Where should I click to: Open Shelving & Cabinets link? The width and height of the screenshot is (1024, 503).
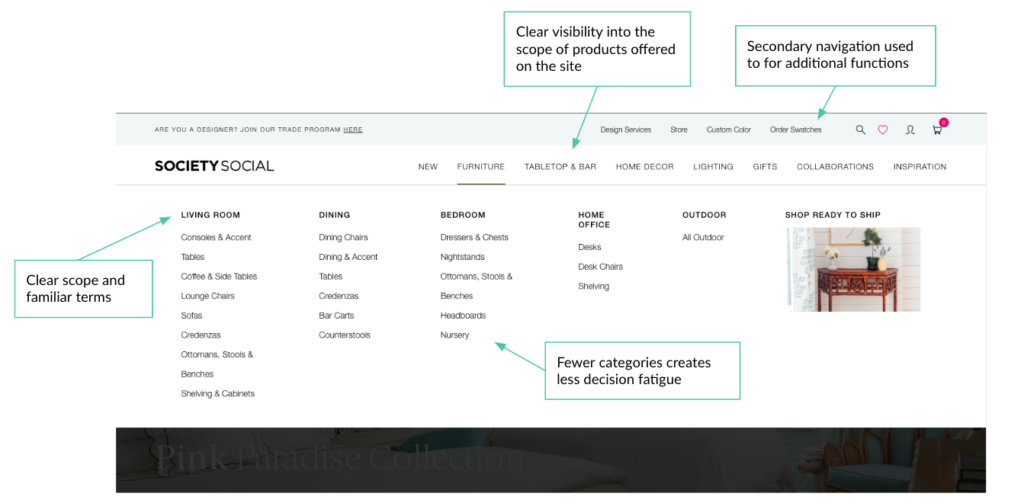[x=217, y=394]
